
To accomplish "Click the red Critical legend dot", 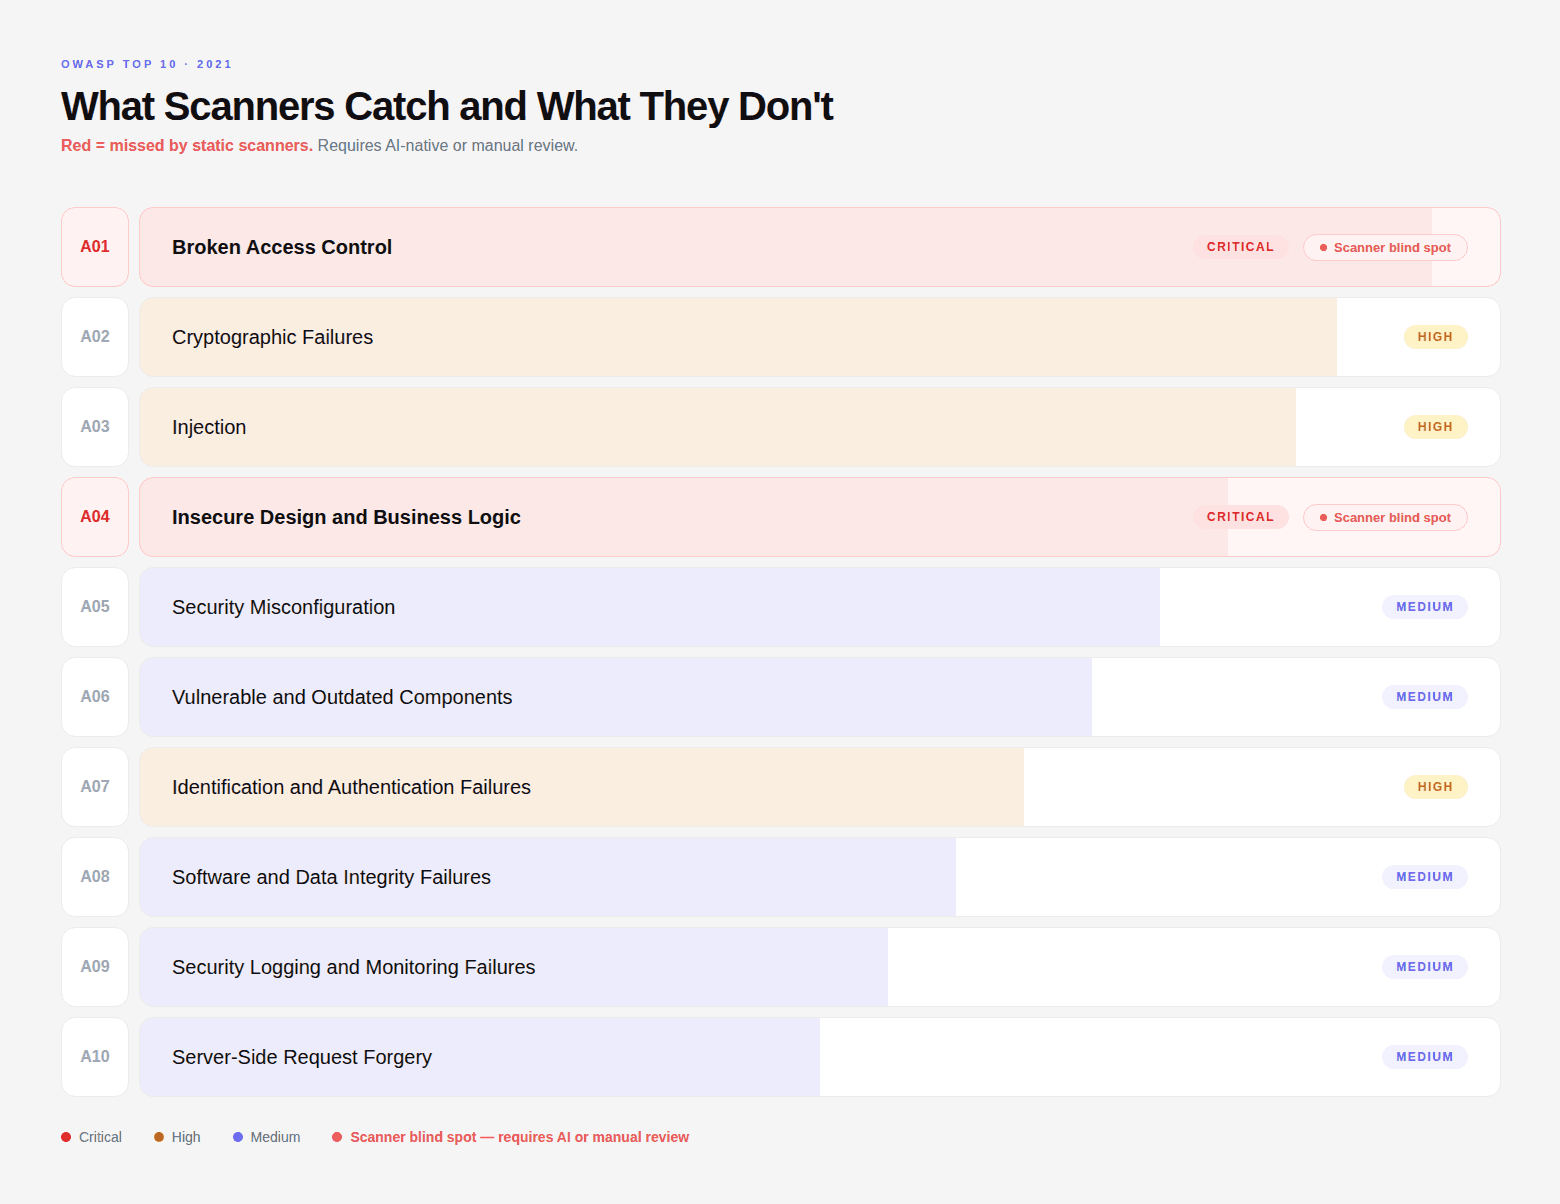I will (x=66, y=1137).
